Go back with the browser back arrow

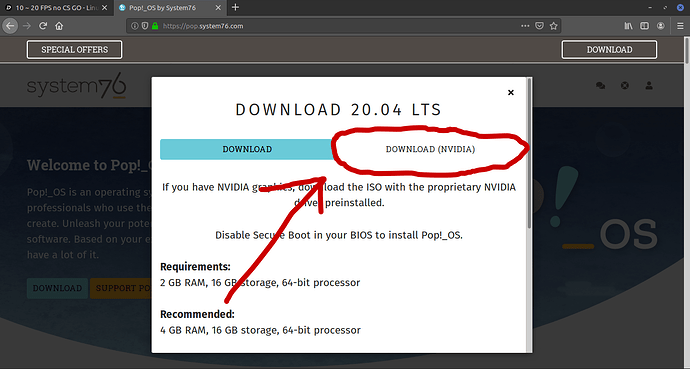pyautogui.click(x=10, y=26)
